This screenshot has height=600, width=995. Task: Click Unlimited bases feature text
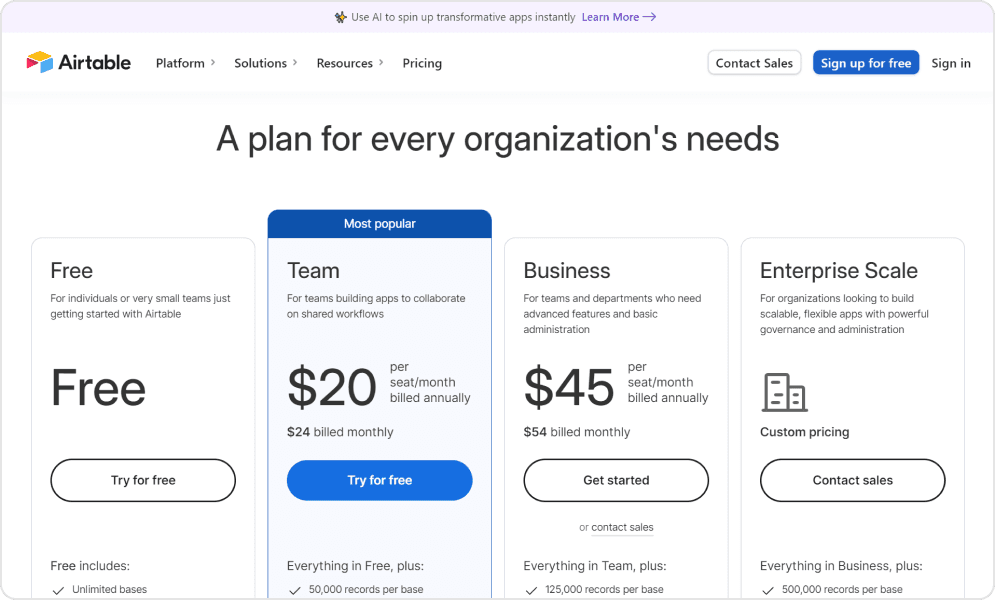(110, 589)
